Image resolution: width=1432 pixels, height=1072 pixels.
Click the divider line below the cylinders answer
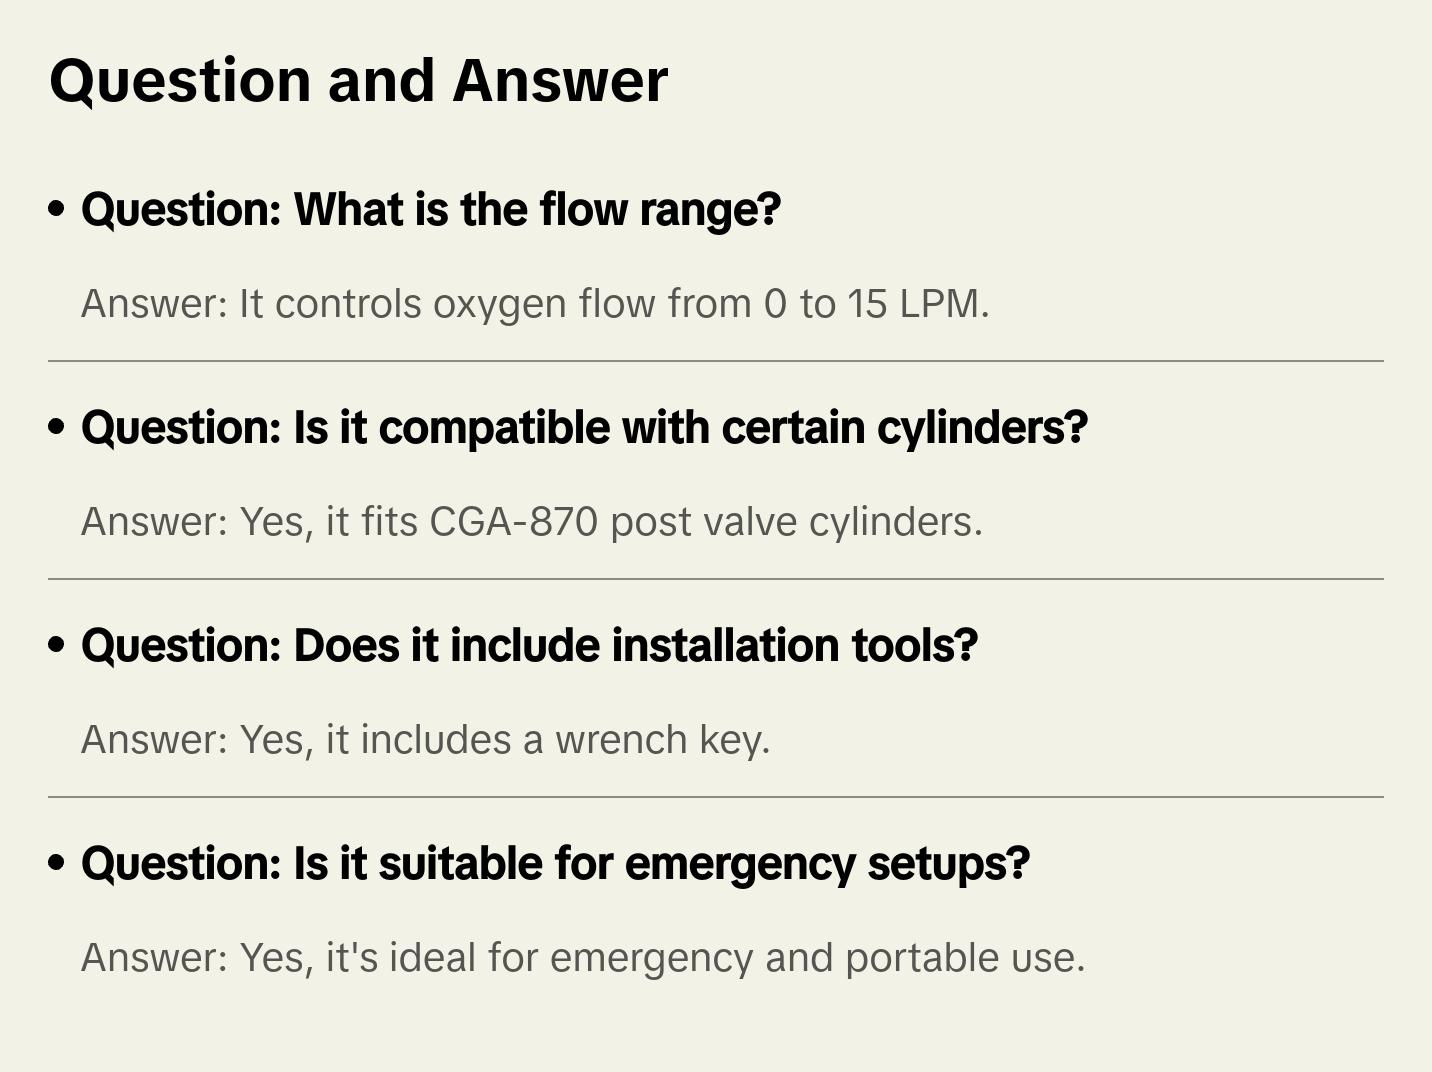716,579
